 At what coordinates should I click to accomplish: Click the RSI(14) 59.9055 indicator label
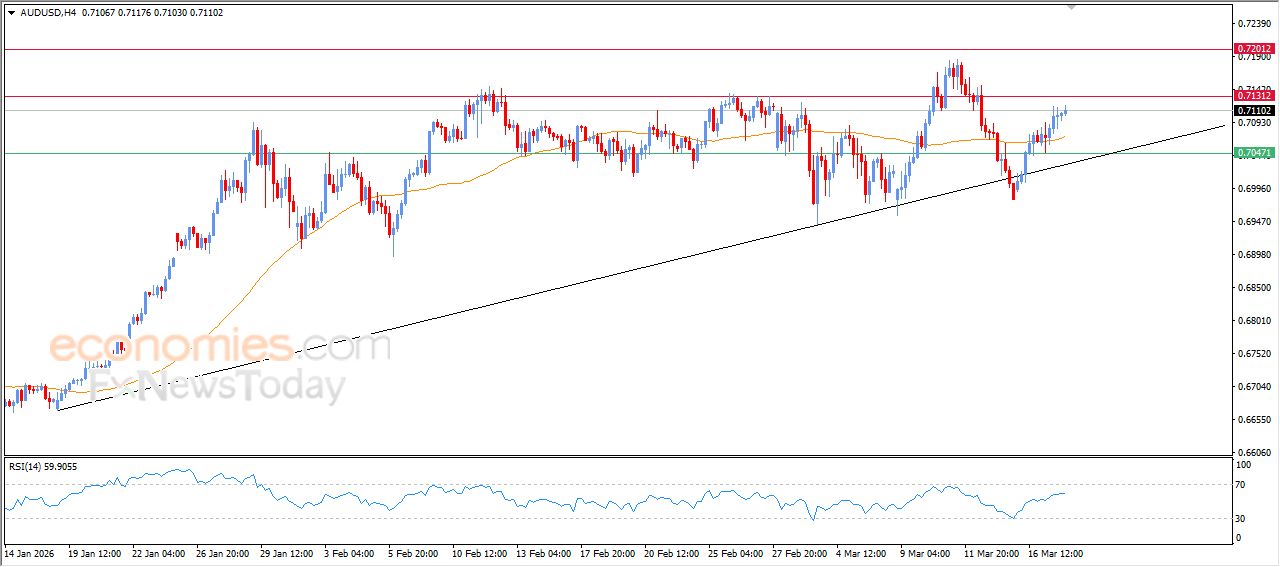pos(42,466)
